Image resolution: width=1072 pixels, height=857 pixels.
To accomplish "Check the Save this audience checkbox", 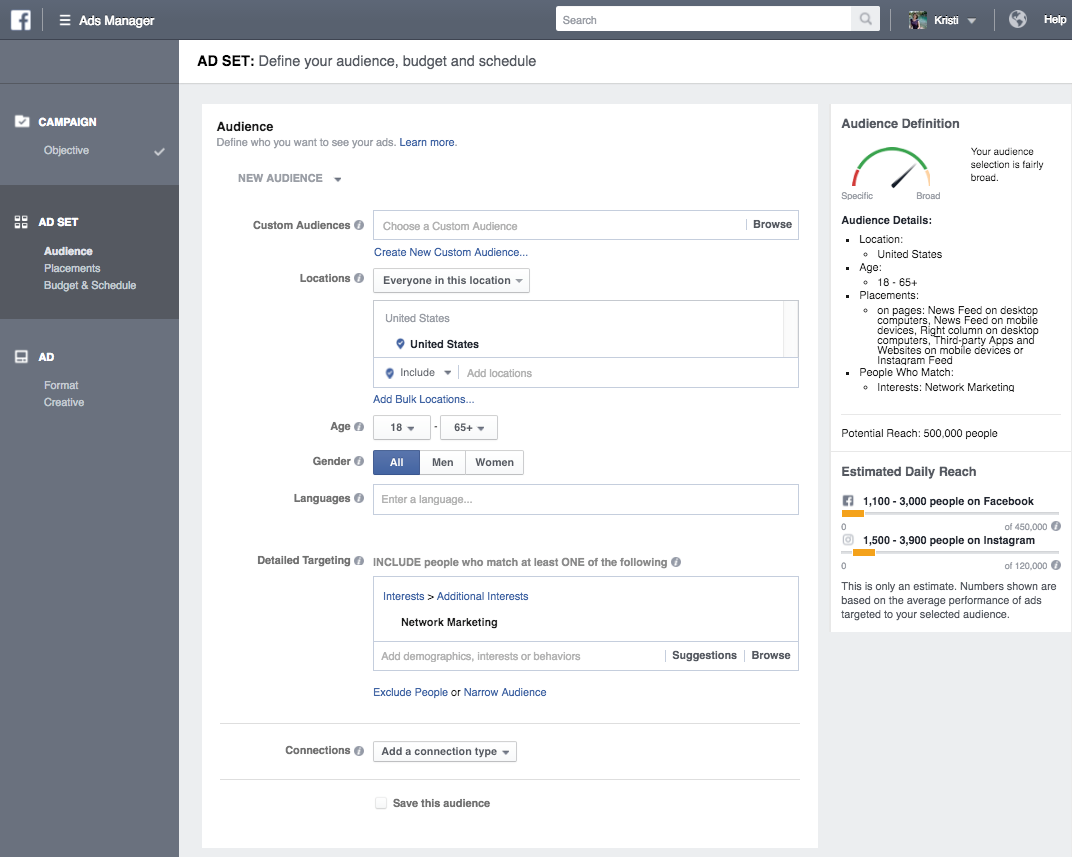I will 381,803.
